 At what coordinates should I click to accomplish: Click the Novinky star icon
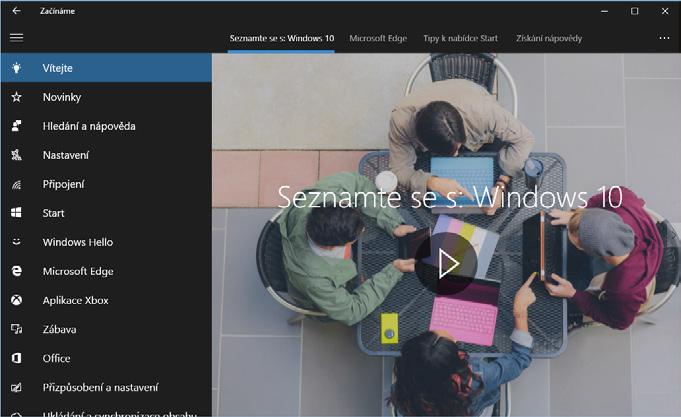coord(17,97)
